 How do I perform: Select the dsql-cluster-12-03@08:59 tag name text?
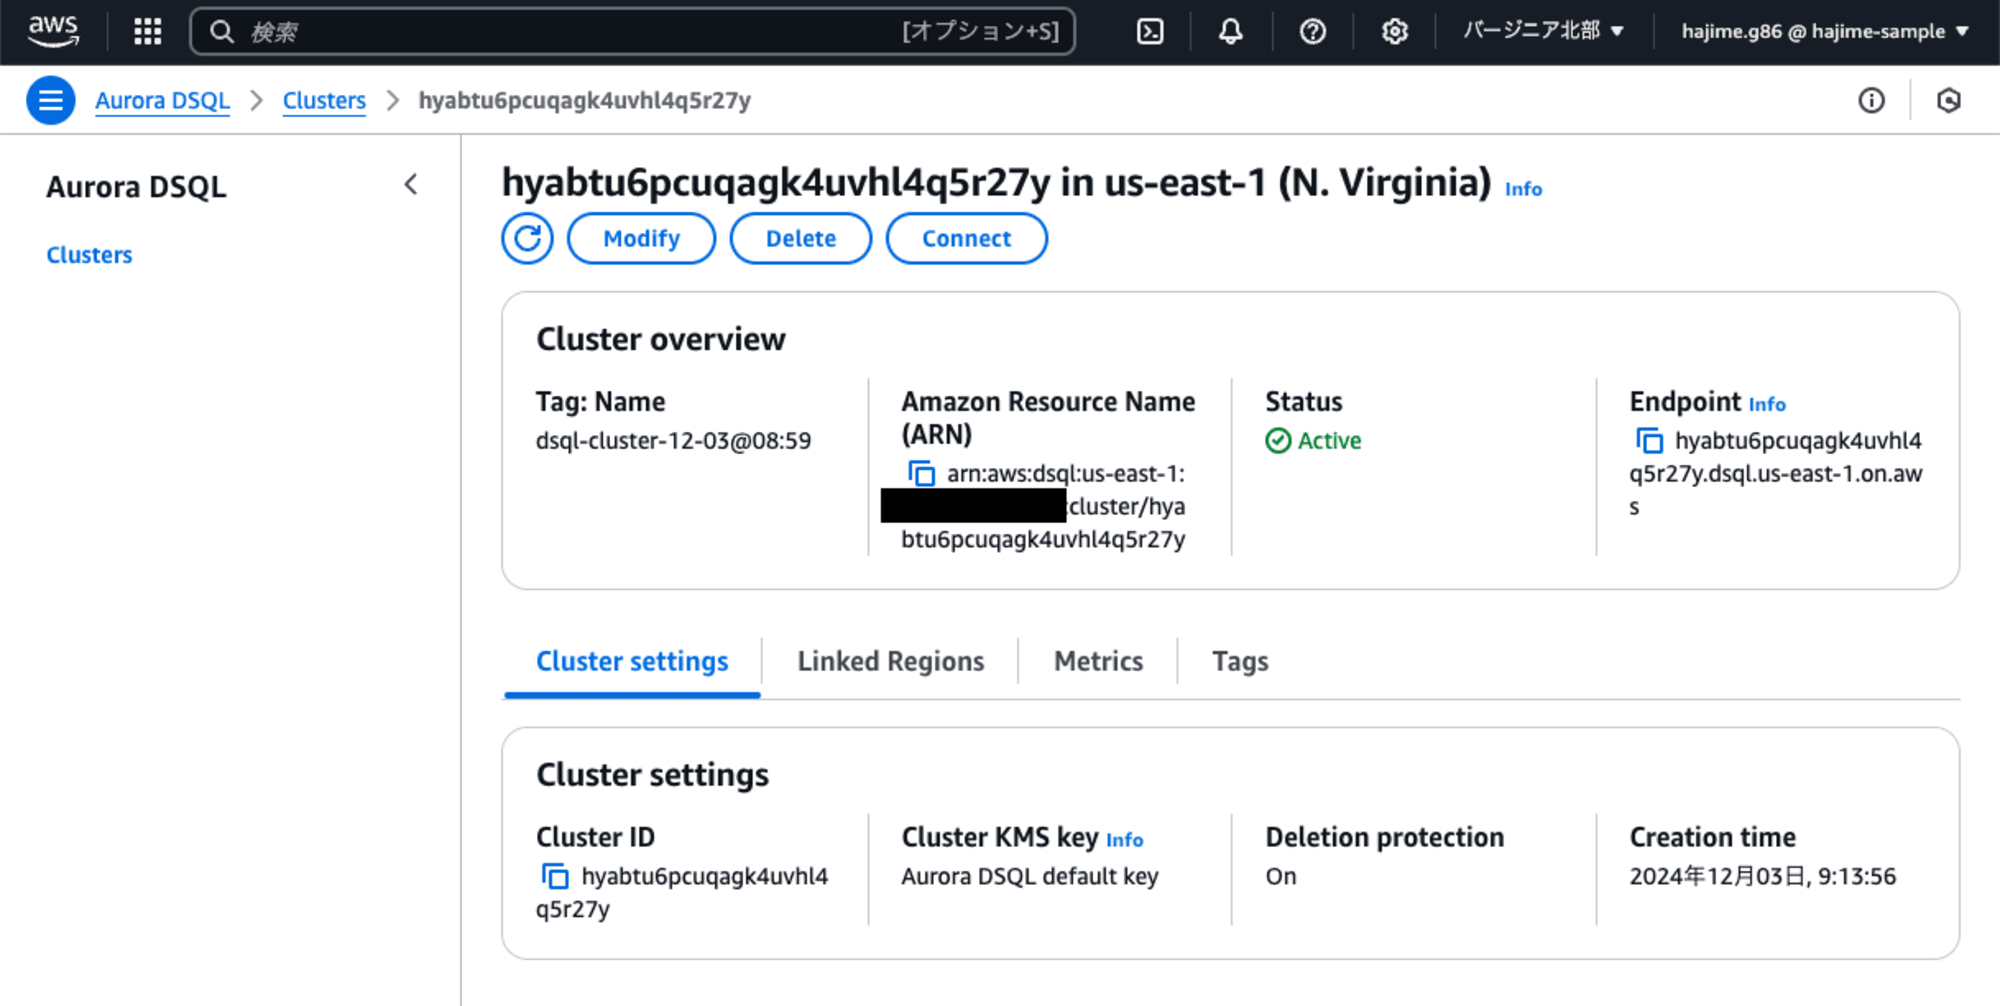pyautogui.click(x=673, y=441)
